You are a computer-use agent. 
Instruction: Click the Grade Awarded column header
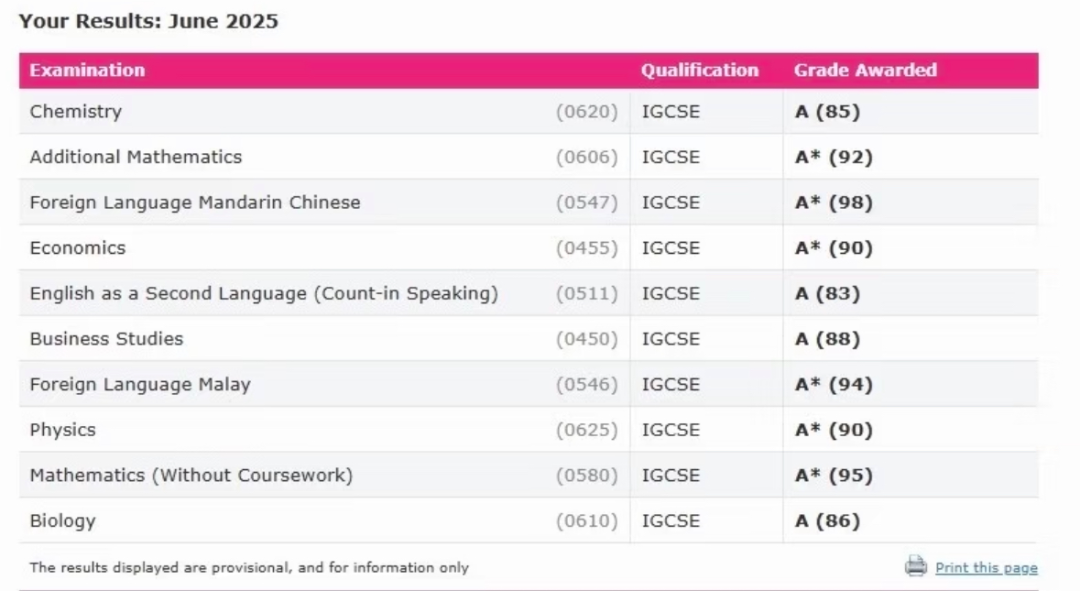coord(865,70)
